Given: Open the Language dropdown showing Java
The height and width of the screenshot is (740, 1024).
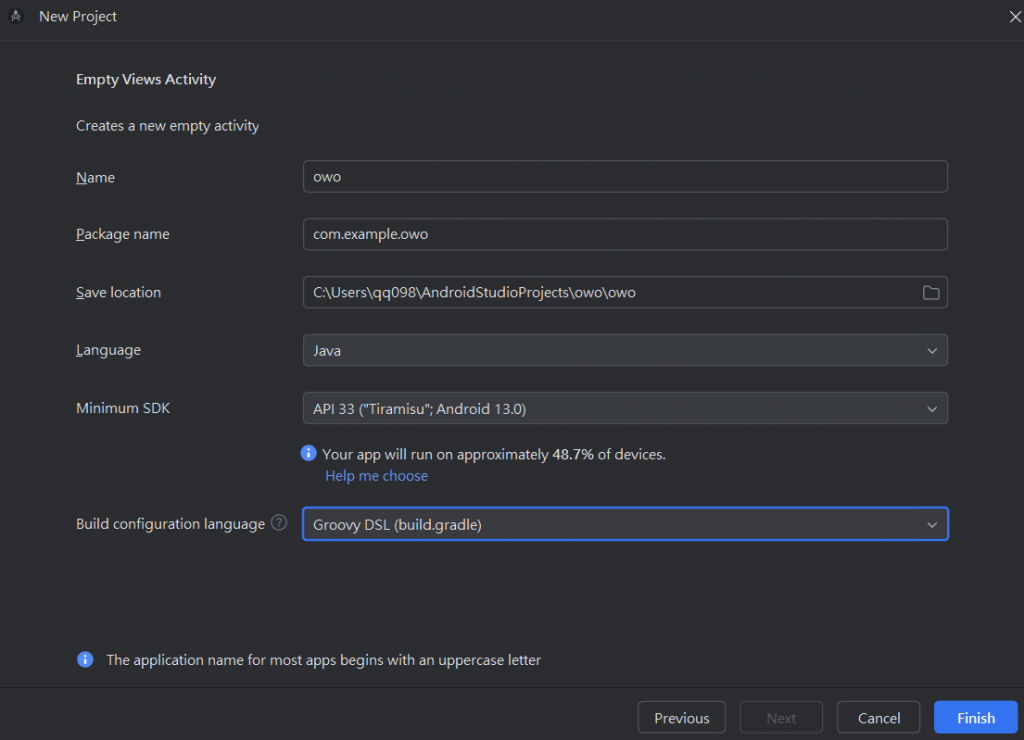Looking at the screenshot, I should (625, 351).
